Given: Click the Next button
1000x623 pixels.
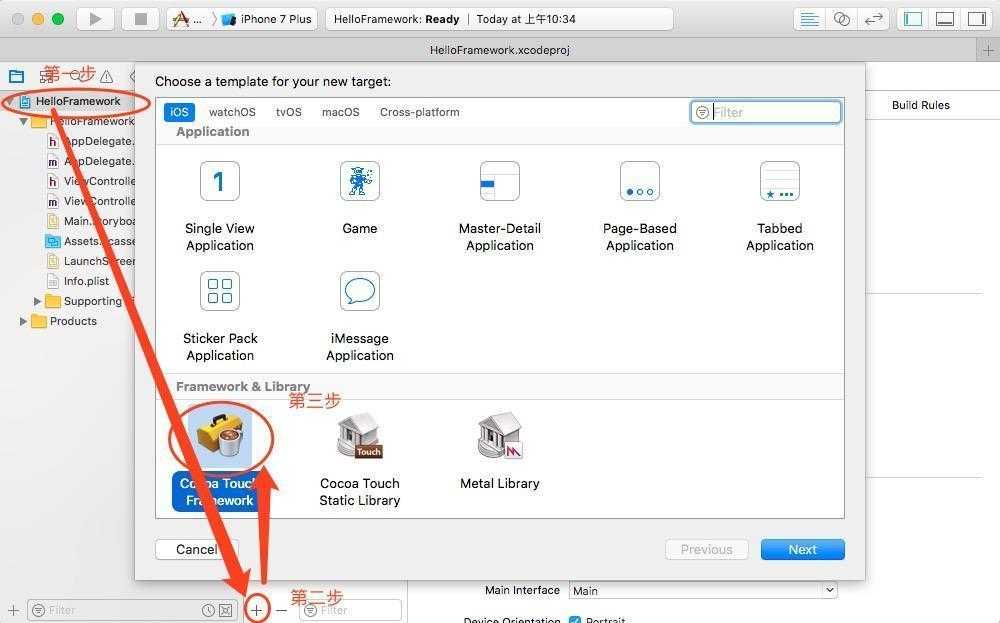Looking at the screenshot, I should [x=802, y=550].
